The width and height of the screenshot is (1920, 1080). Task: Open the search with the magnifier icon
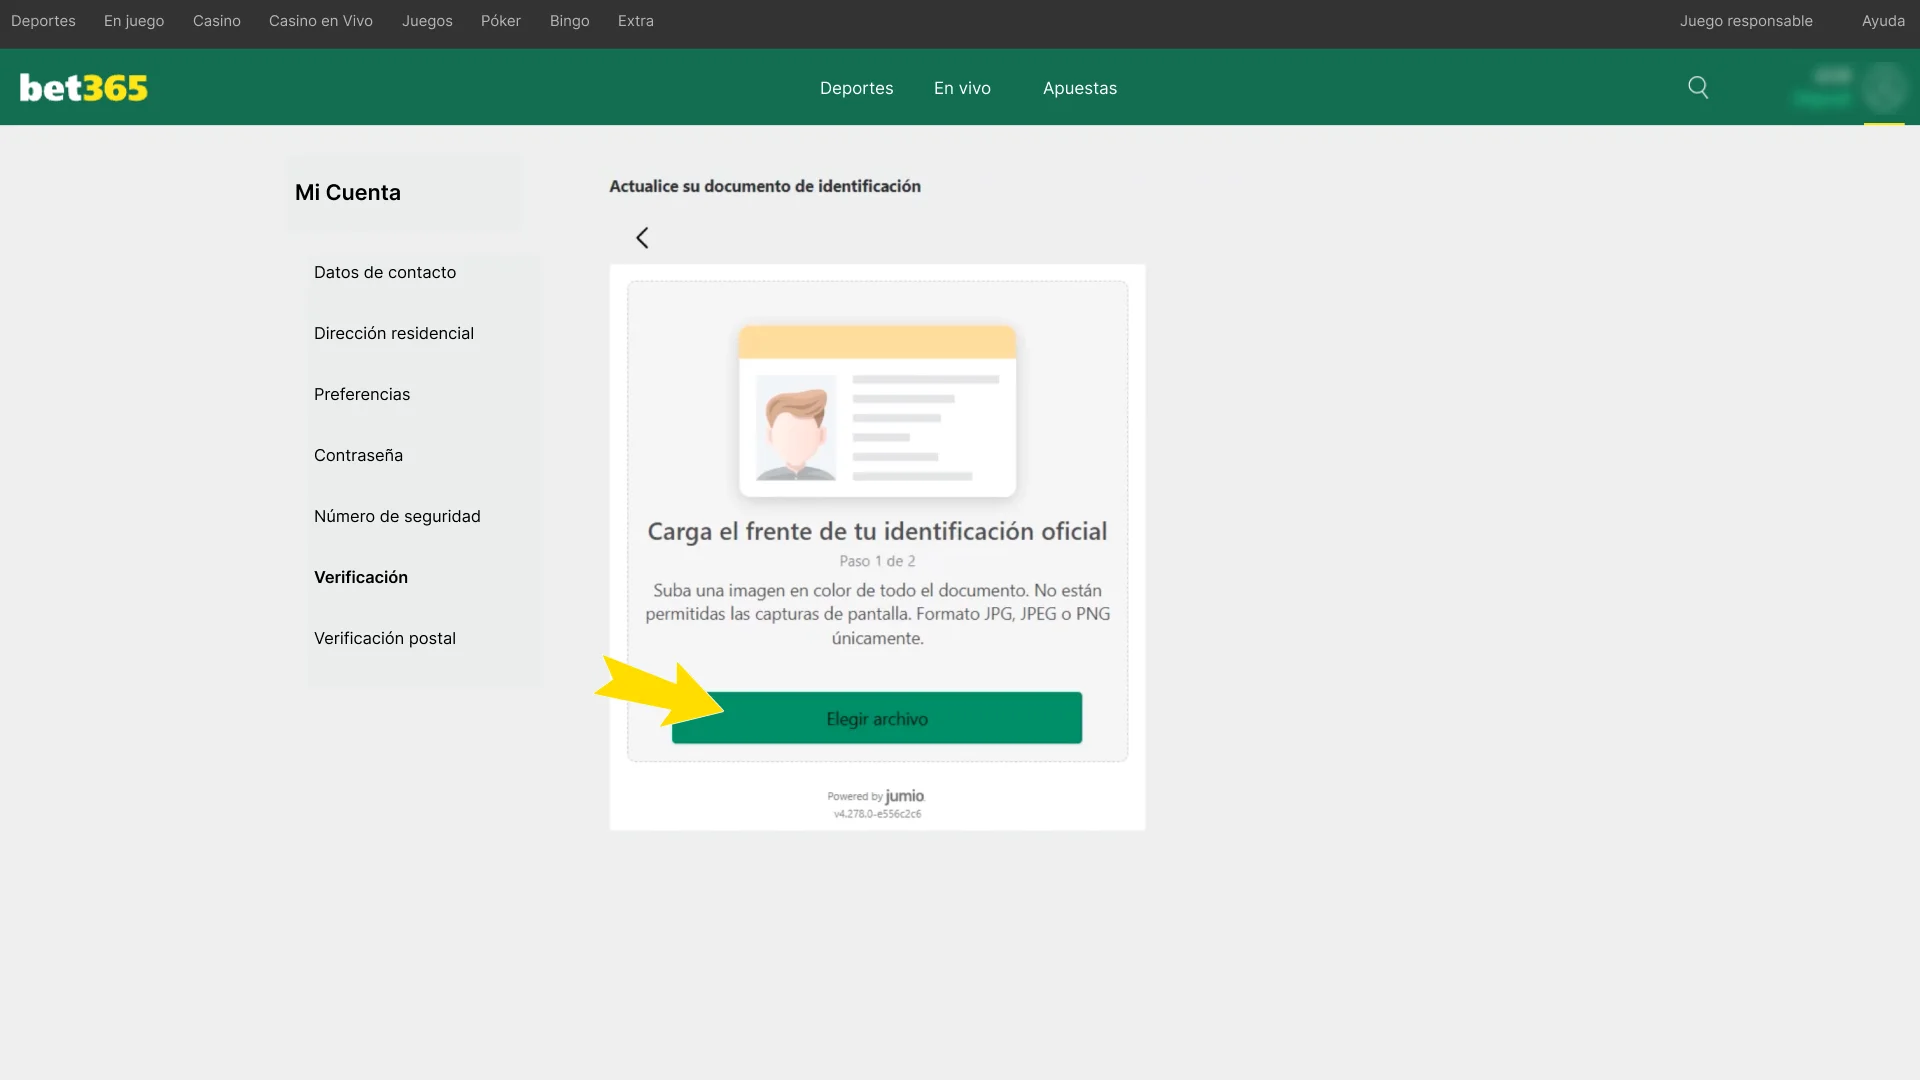click(x=1698, y=87)
